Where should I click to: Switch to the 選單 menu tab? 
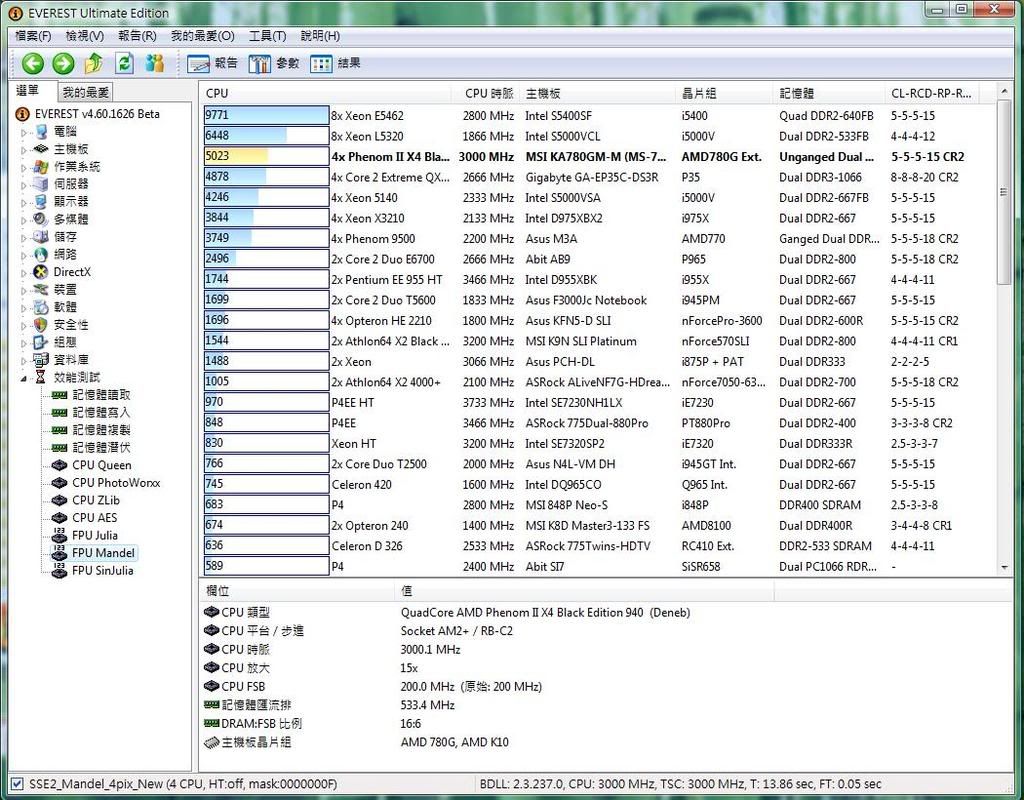[28, 91]
